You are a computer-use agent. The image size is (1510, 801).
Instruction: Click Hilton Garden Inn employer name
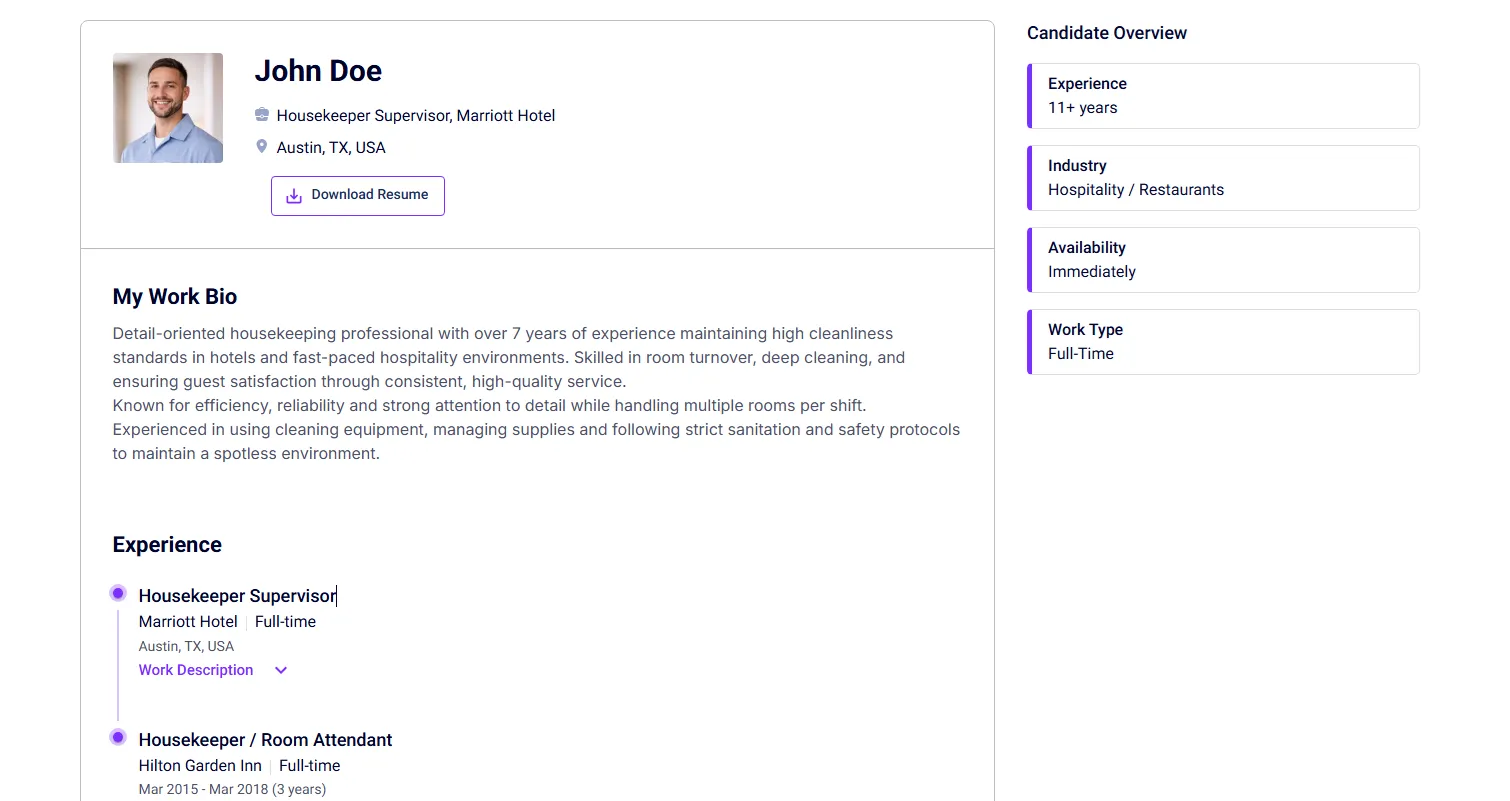pos(200,765)
